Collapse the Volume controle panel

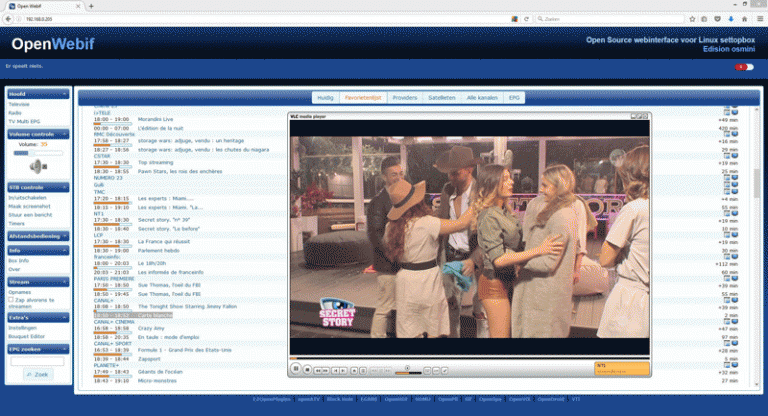pos(66,133)
